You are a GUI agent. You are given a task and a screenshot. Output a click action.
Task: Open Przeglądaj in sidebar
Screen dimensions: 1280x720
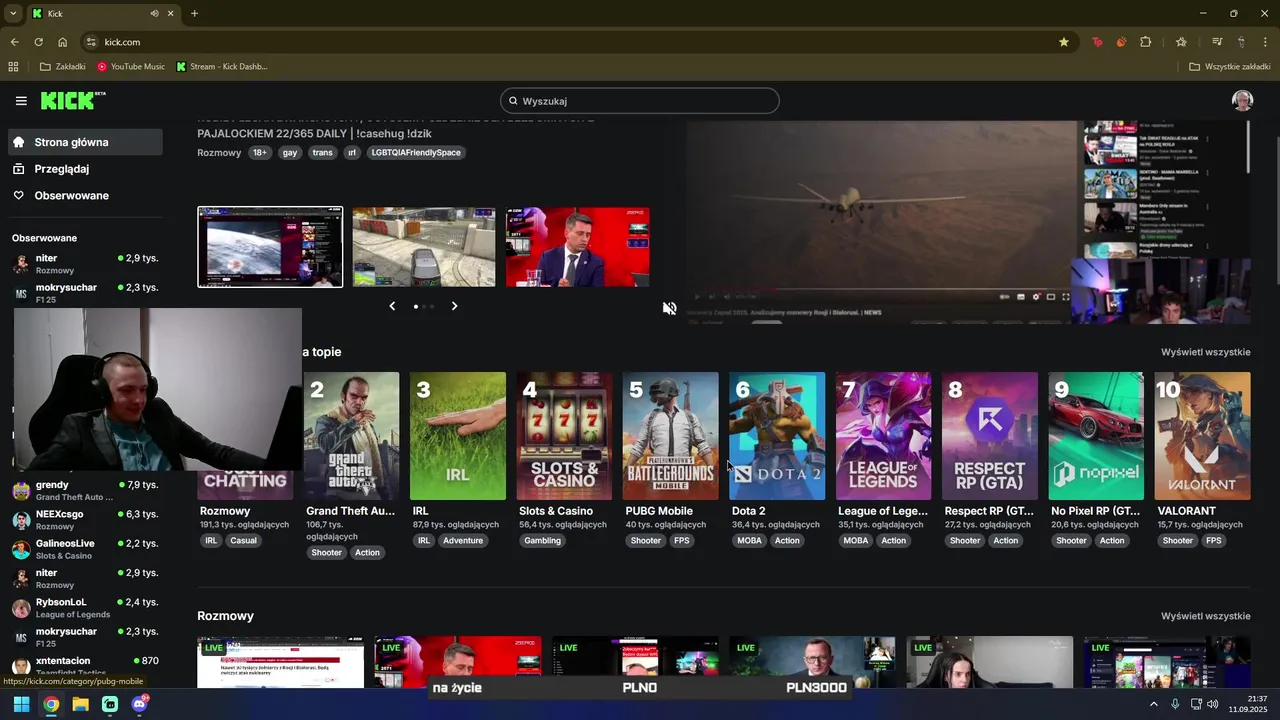point(85,169)
